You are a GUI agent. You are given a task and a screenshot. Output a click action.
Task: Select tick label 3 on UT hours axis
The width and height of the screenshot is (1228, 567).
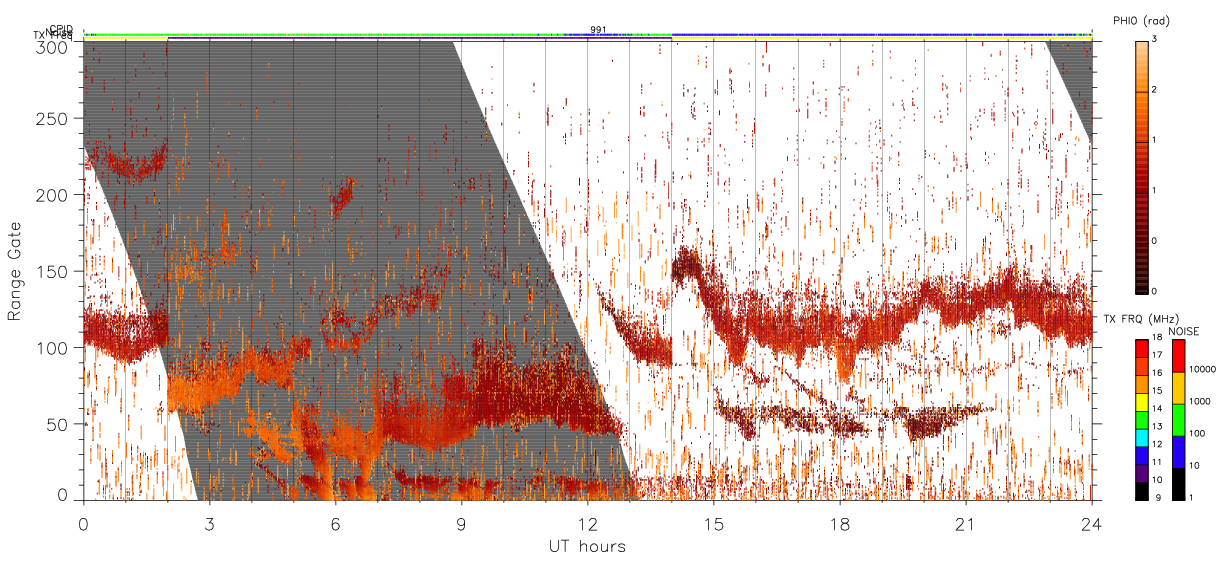(209, 524)
